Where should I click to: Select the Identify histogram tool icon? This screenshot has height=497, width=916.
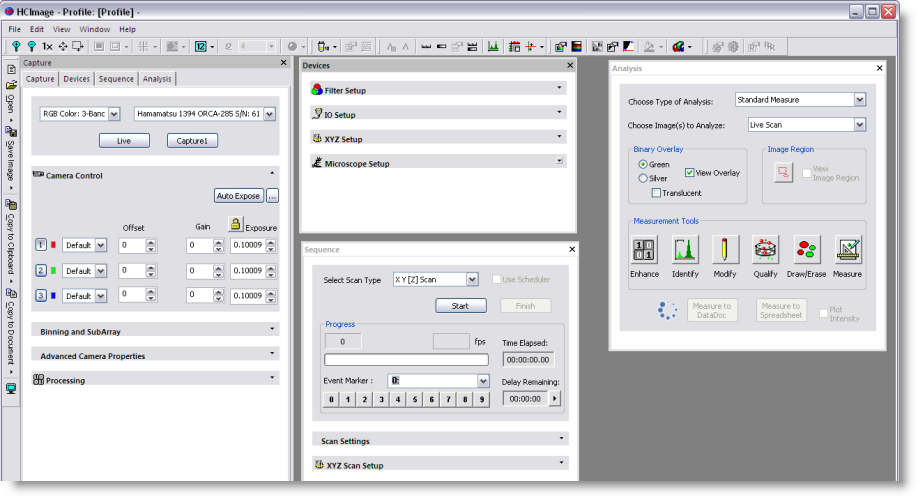click(x=685, y=250)
